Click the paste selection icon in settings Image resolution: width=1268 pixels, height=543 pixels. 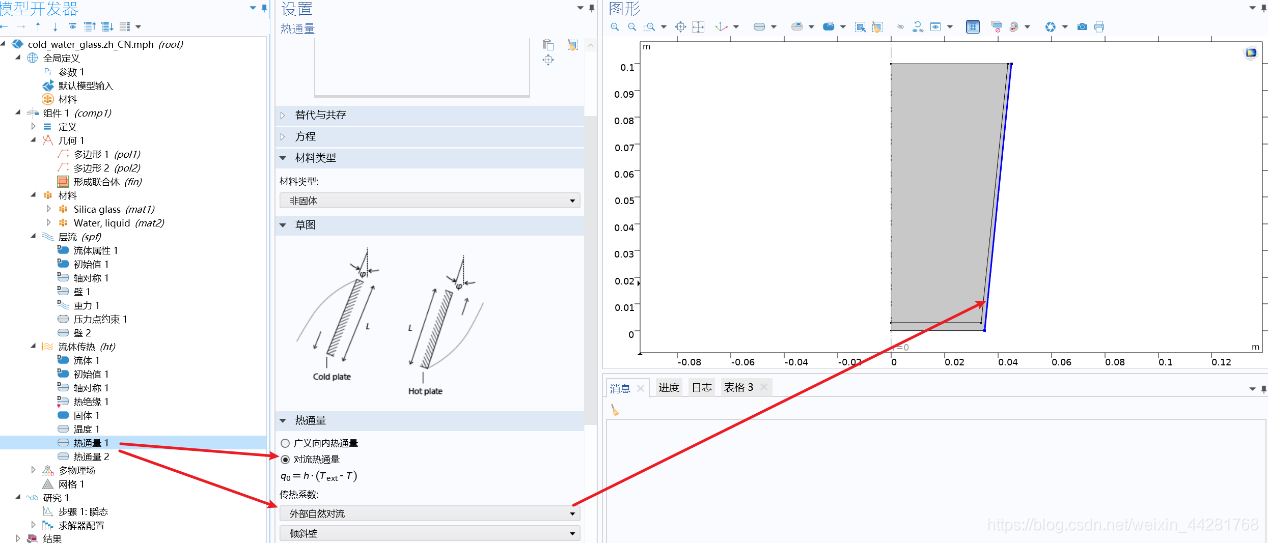[548, 45]
